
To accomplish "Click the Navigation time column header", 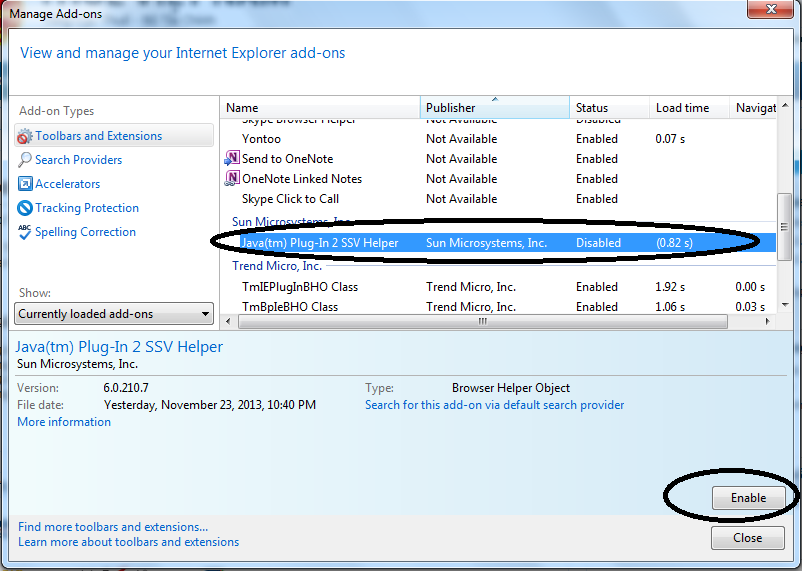I will click(x=753, y=107).
